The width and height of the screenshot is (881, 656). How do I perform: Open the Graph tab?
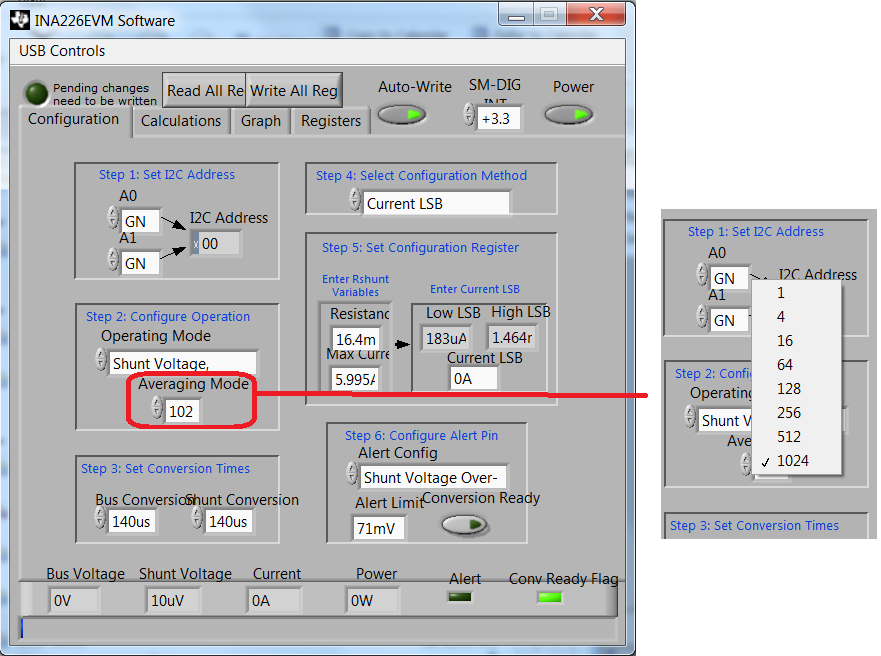click(261, 121)
